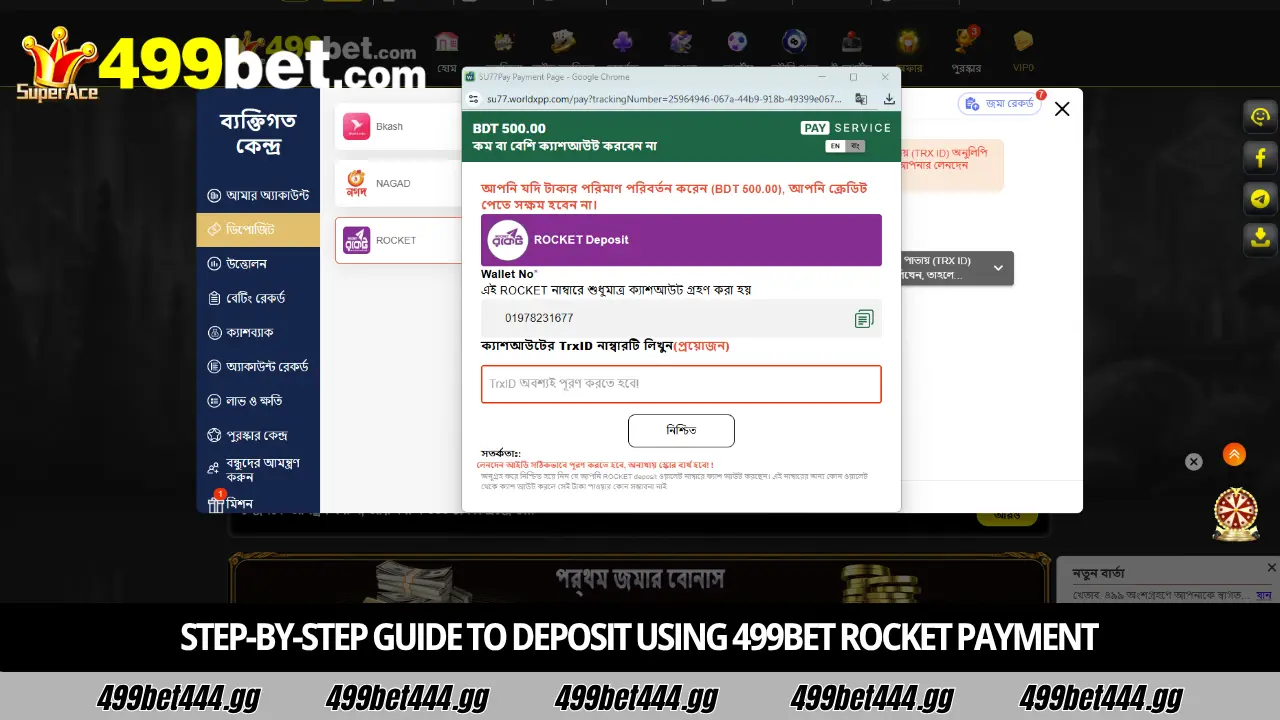1280x720 pixels.
Task: Open the customer support chat icon
Action: [1260, 116]
